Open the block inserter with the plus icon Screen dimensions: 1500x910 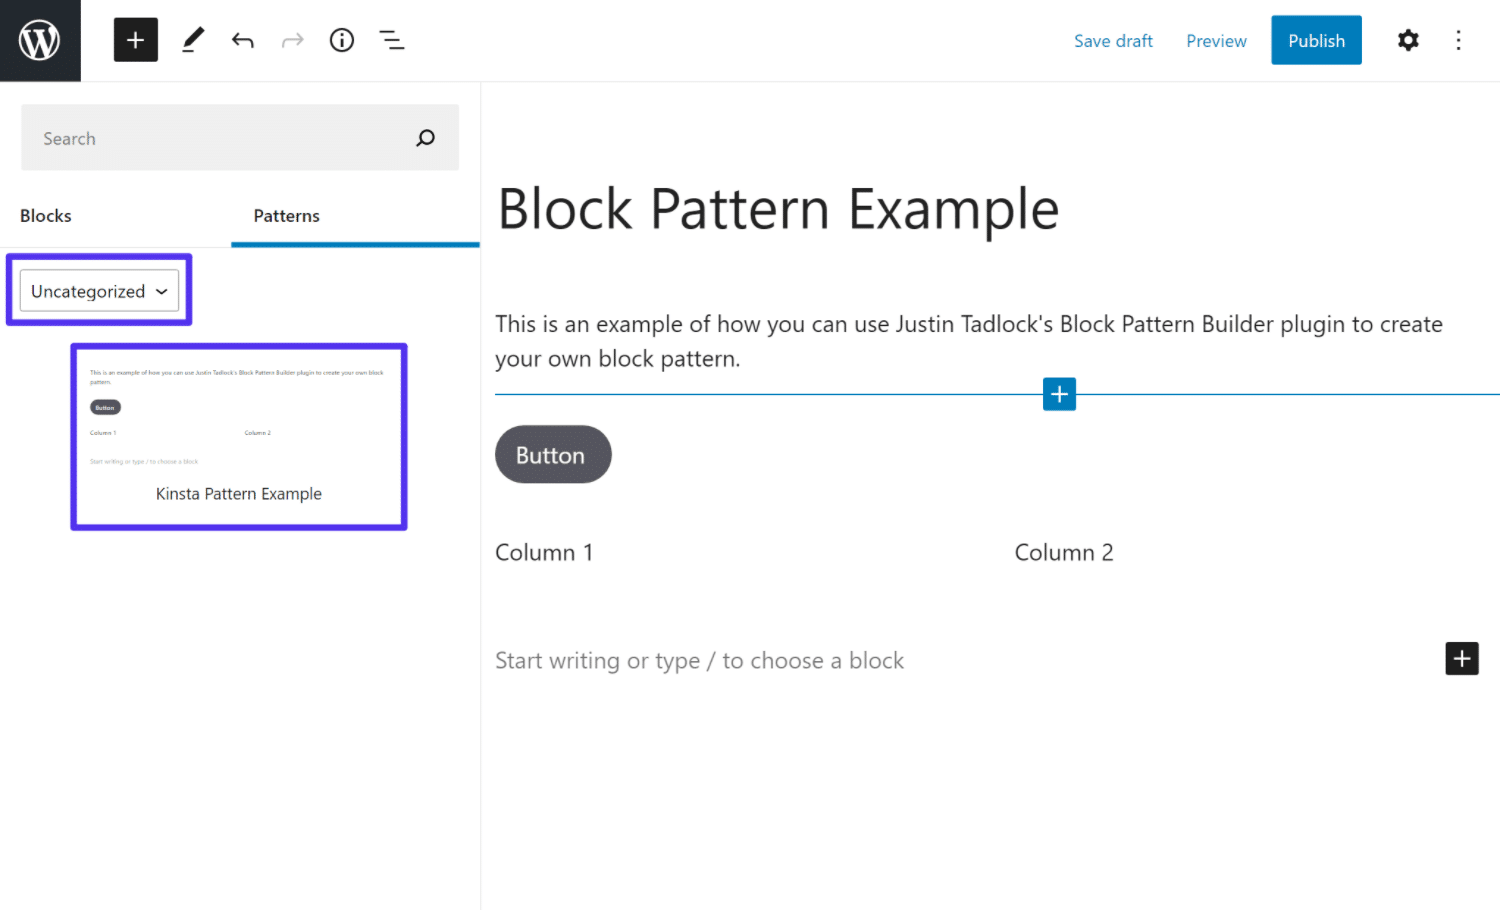point(135,40)
